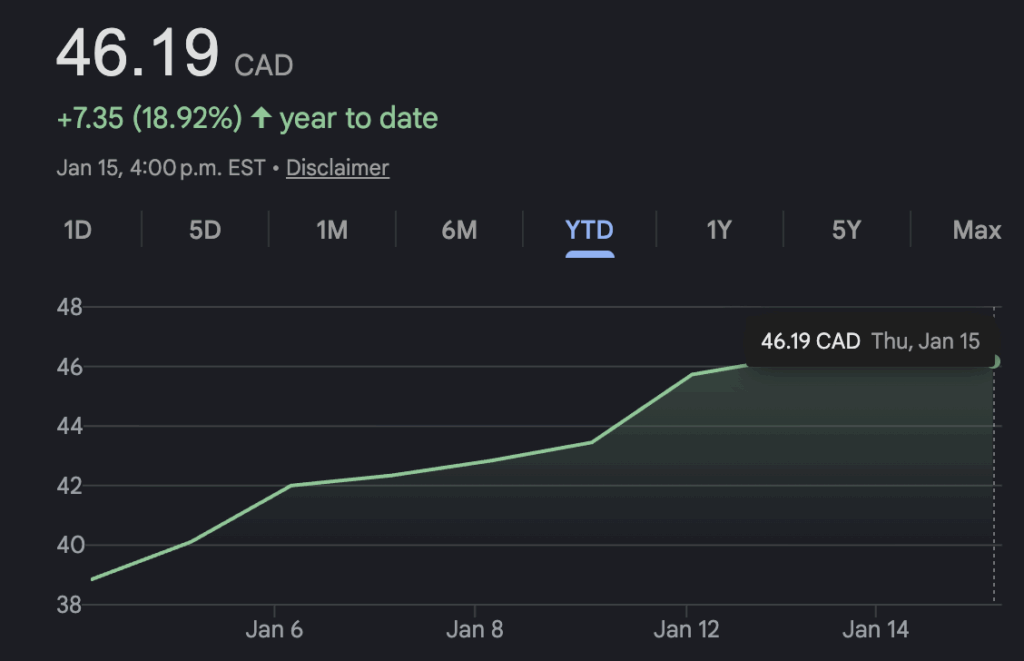This screenshot has height=661, width=1024.
Task: Open the Disclaimer link
Action: [337, 168]
